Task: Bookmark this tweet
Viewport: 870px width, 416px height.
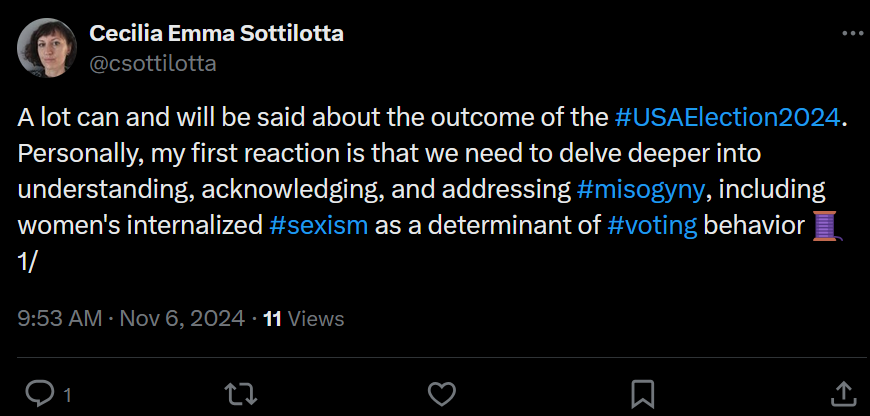Action: pyautogui.click(x=643, y=393)
